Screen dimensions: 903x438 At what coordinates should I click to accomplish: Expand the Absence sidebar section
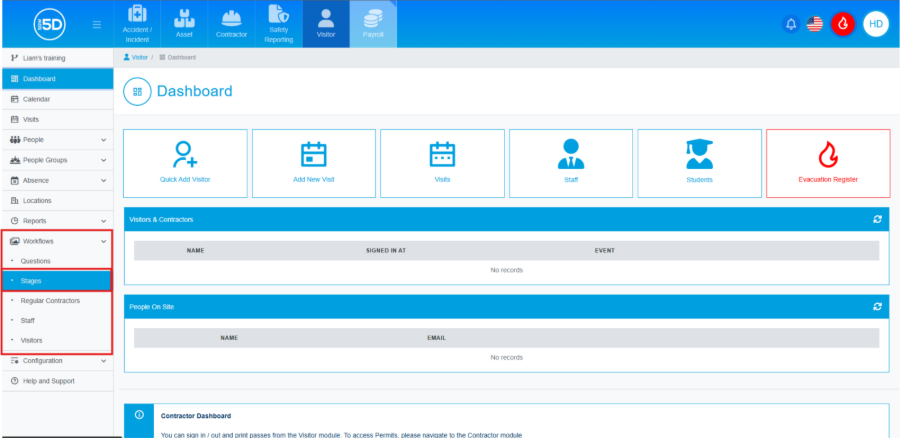point(57,181)
